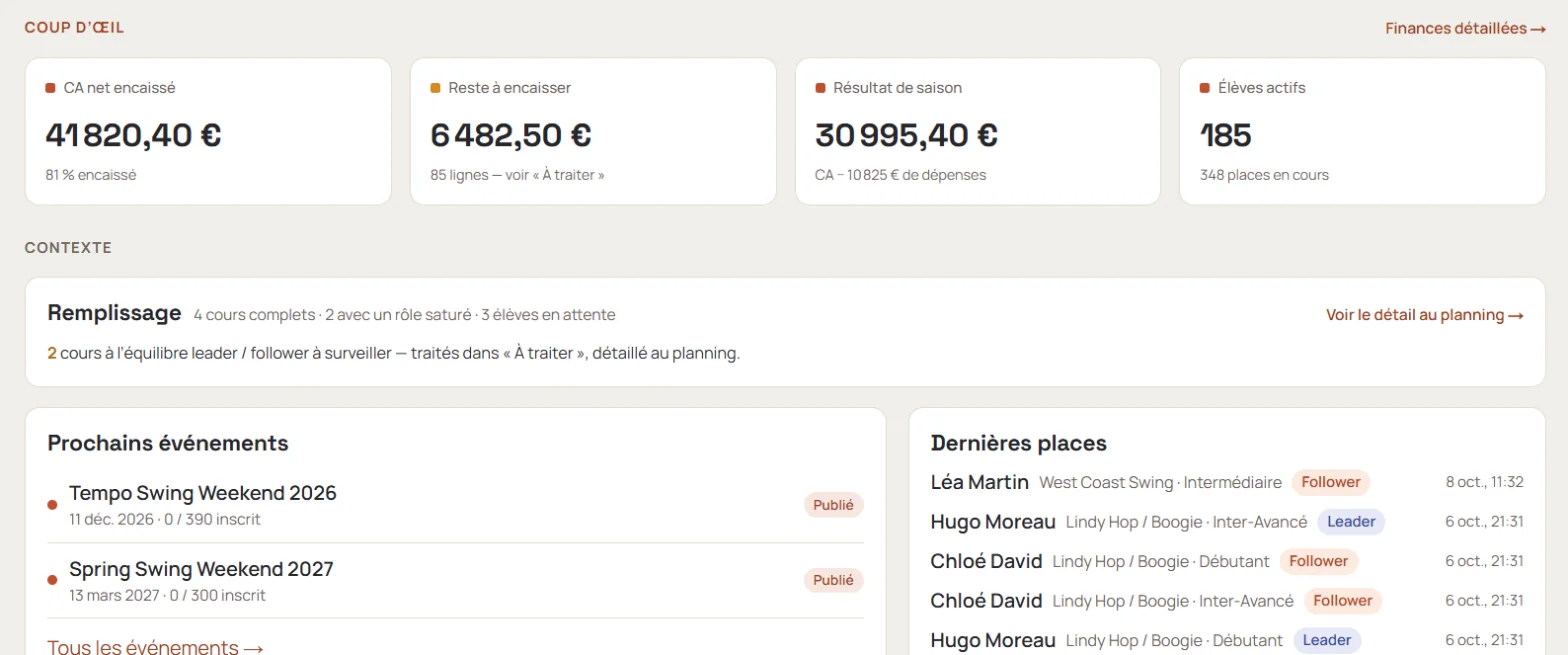Click the 41 820,40 € amount
This screenshot has width=1568, height=655.
(134, 135)
